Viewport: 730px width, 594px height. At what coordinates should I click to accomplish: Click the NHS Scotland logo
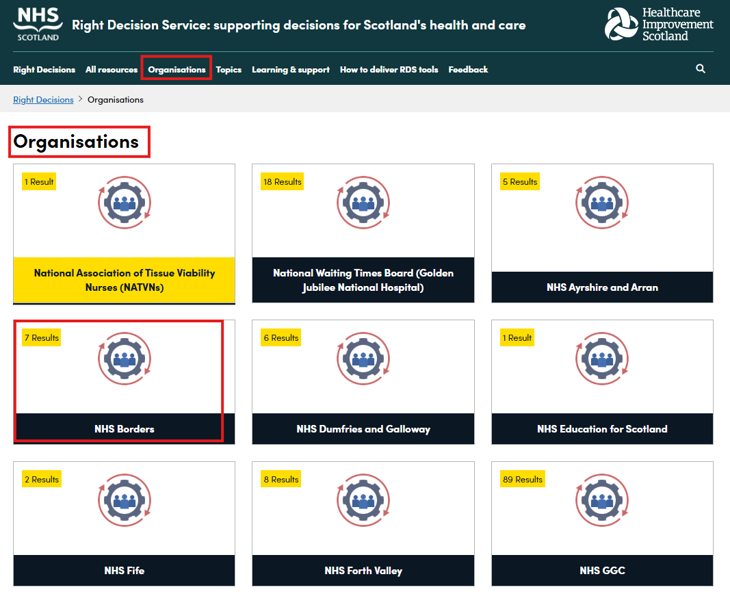click(x=38, y=24)
